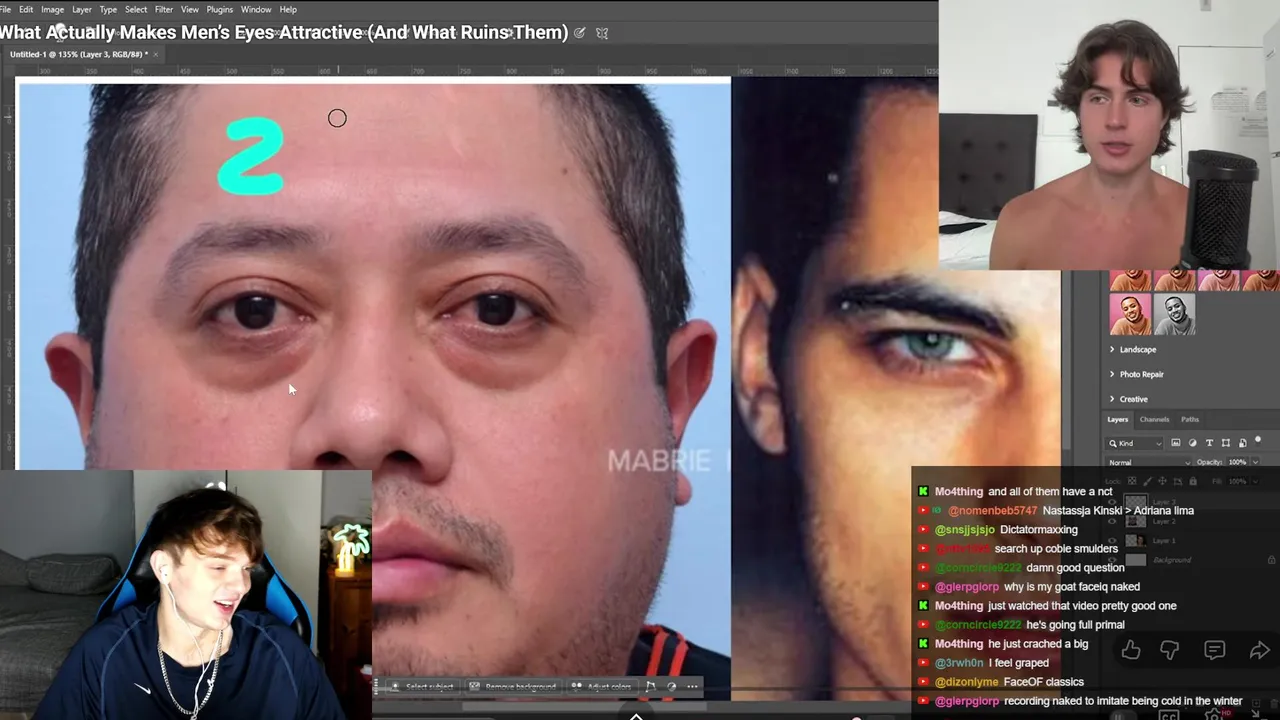Close the Untitled-1 document tab
The image size is (1280, 720).
coord(156,54)
